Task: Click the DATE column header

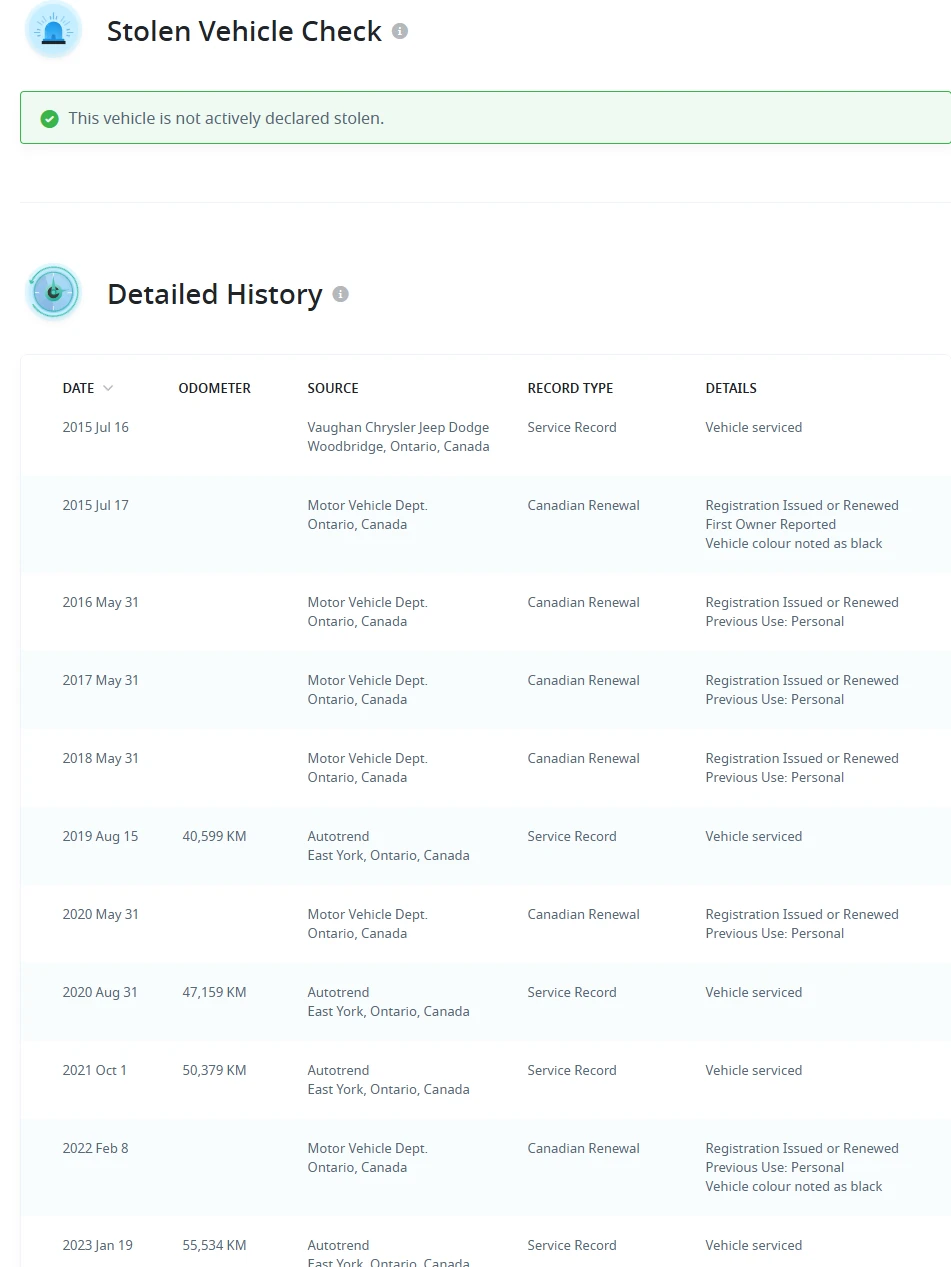Action: pyautogui.click(x=79, y=388)
